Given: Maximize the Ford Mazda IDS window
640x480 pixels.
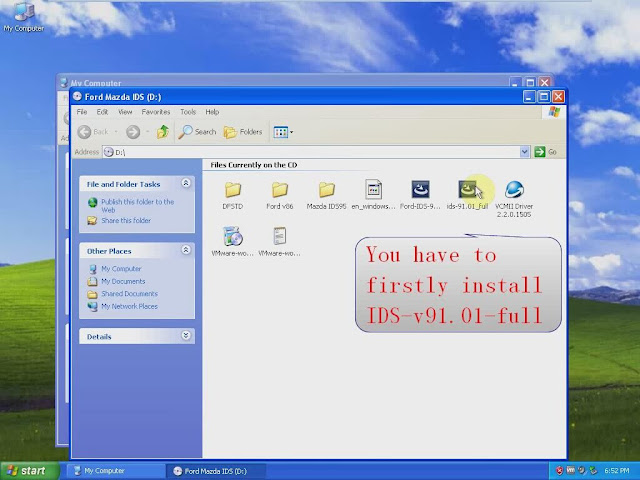Looking at the screenshot, I should (x=544, y=97).
